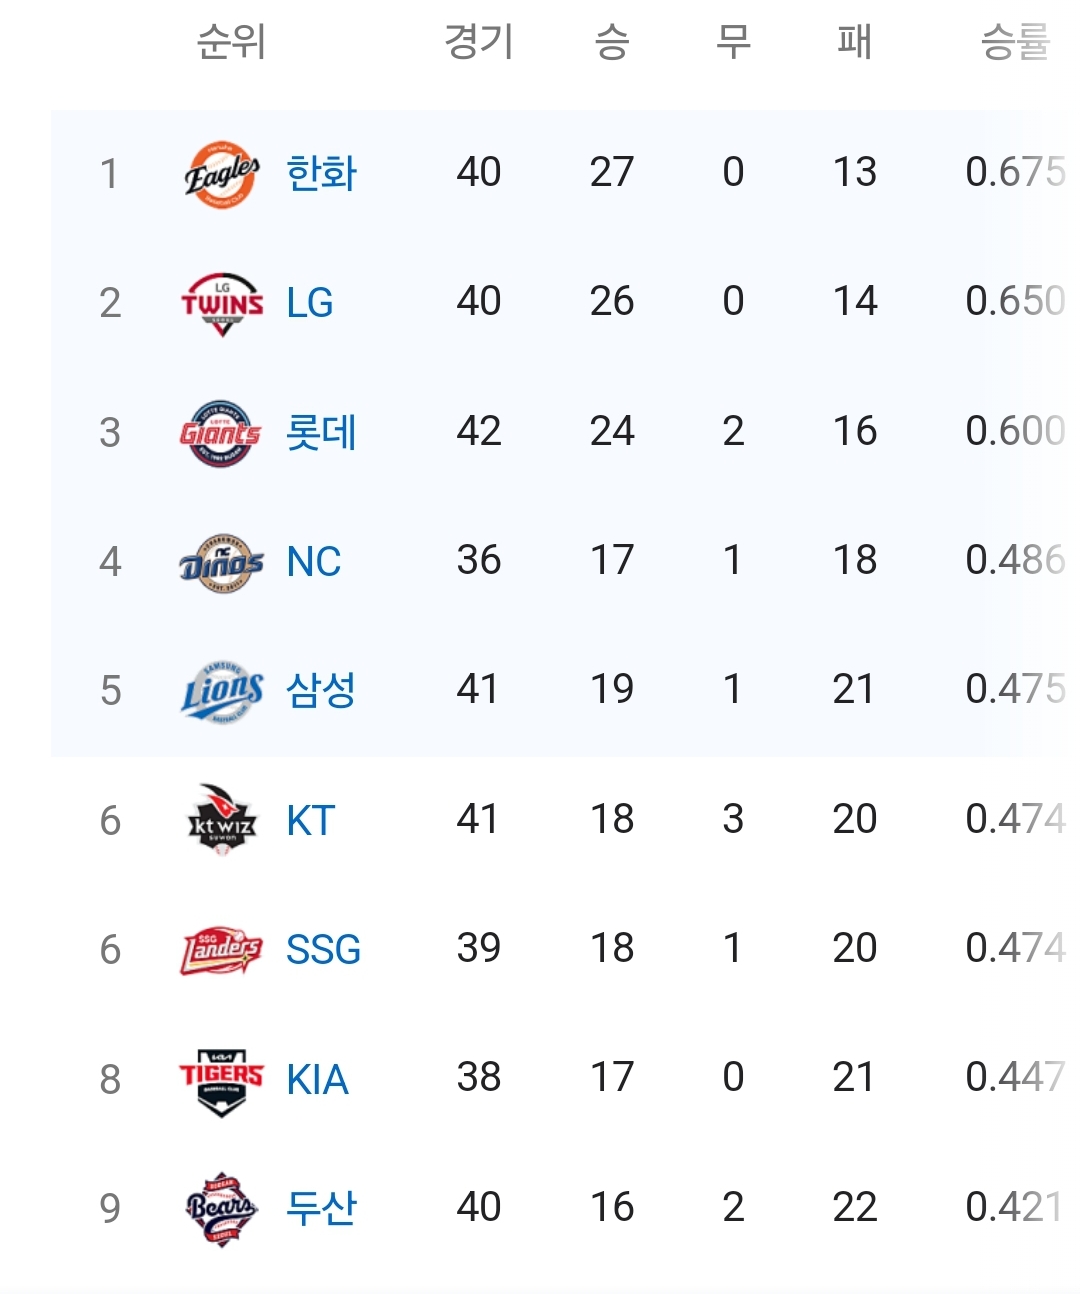The height and width of the screenshot is (1294, 1080).
Task: Select the Lotte Giants logo
Action: click(x=221, y=433)
